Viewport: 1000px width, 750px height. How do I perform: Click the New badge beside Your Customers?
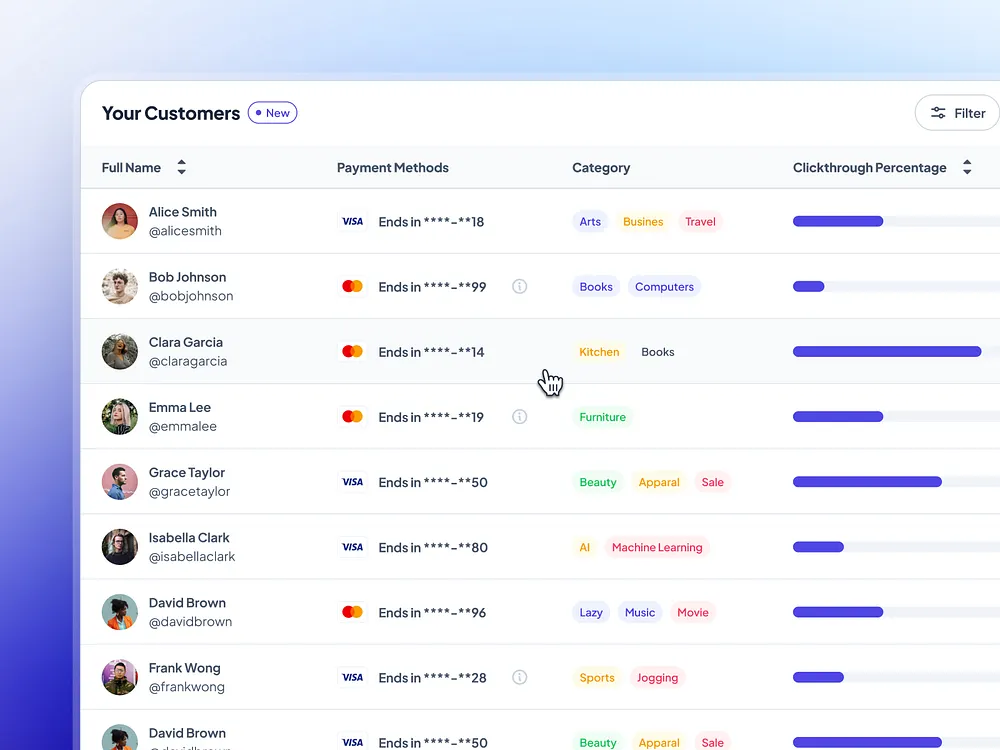point(272,112)
